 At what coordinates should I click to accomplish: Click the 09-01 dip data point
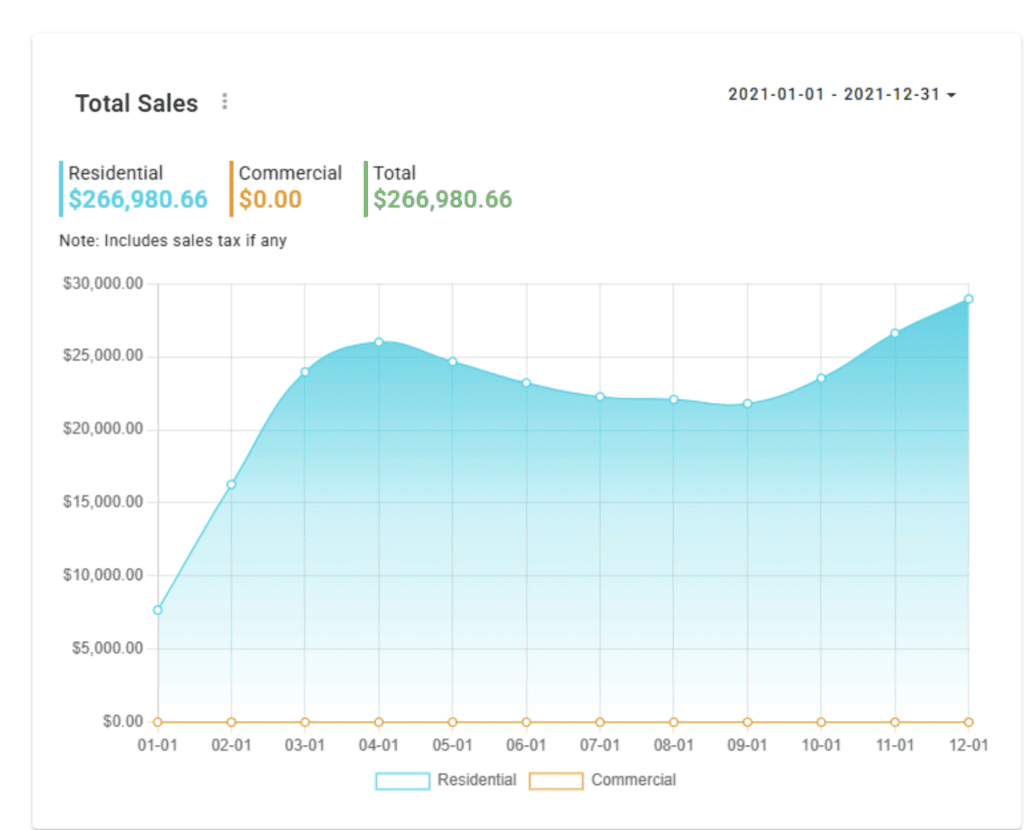click(x=746, y=404)
